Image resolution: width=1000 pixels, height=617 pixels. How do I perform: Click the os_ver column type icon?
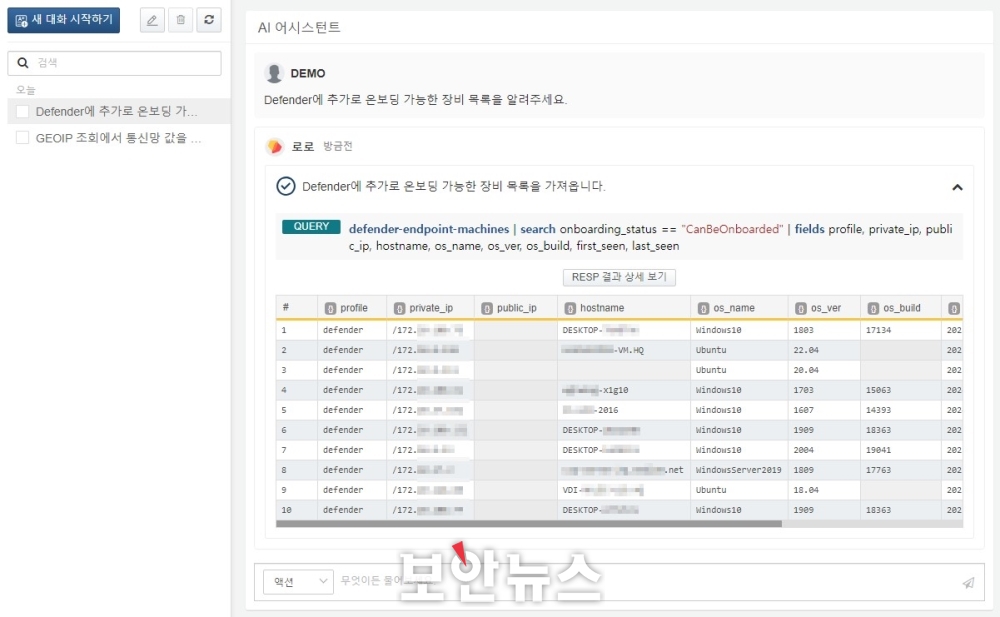point(801,308)
